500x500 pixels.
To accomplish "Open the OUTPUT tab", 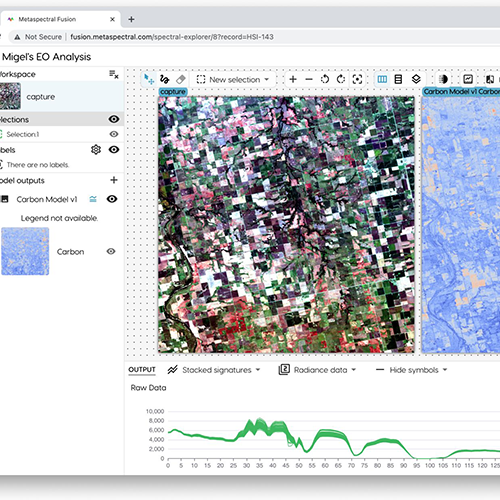I will [142, 370].
